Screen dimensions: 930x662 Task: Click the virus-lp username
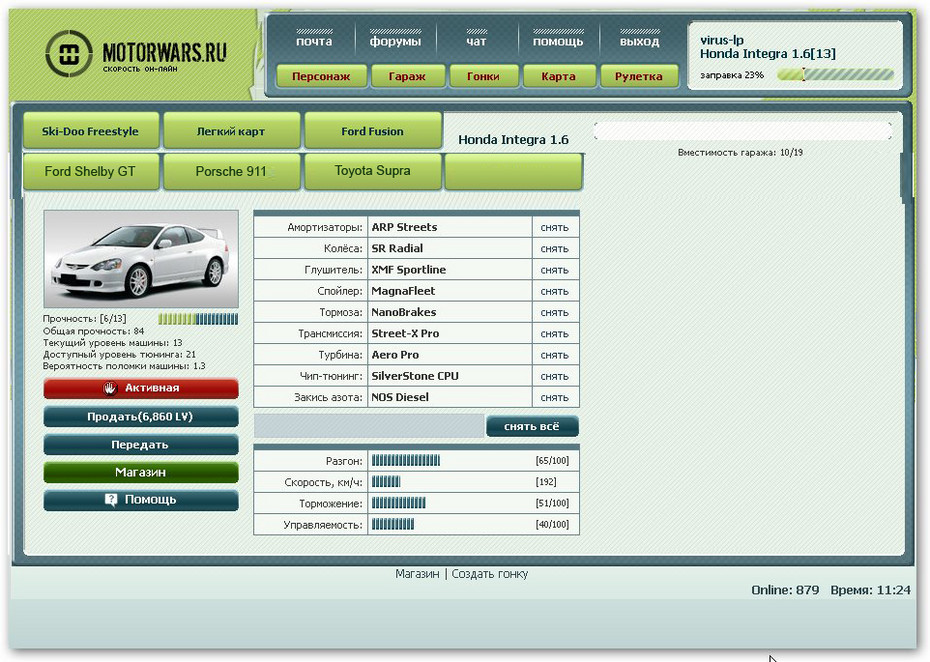pyautogui.click(x=721, y=40)
